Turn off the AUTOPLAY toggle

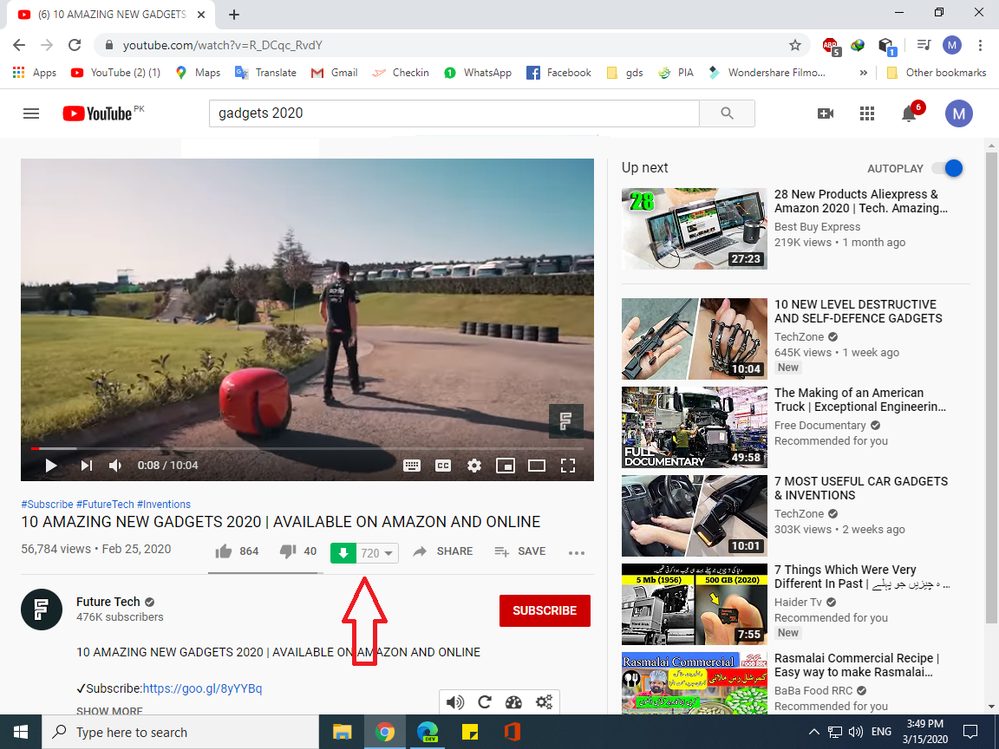(946, 168)
